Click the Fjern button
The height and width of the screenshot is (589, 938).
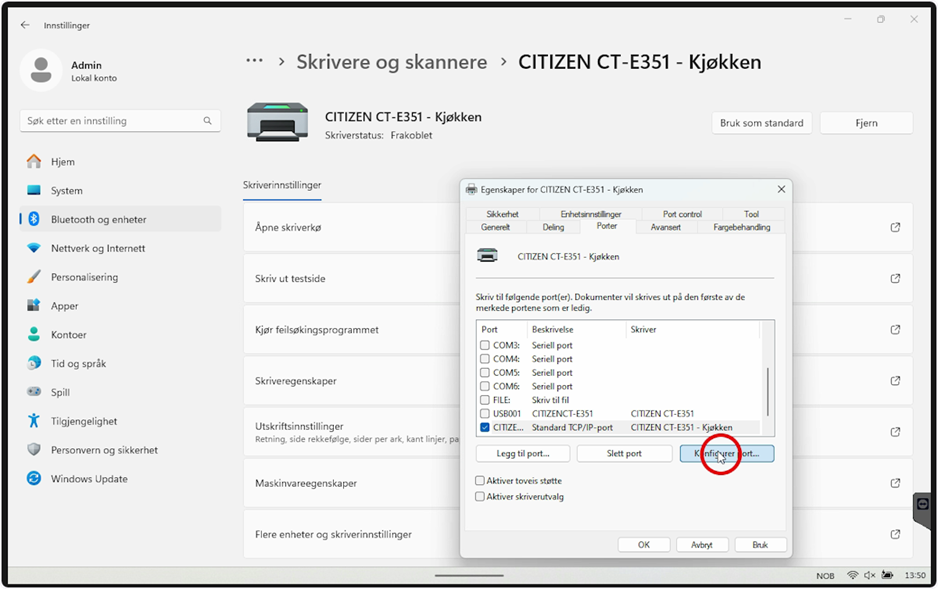(x=866, y=123)
